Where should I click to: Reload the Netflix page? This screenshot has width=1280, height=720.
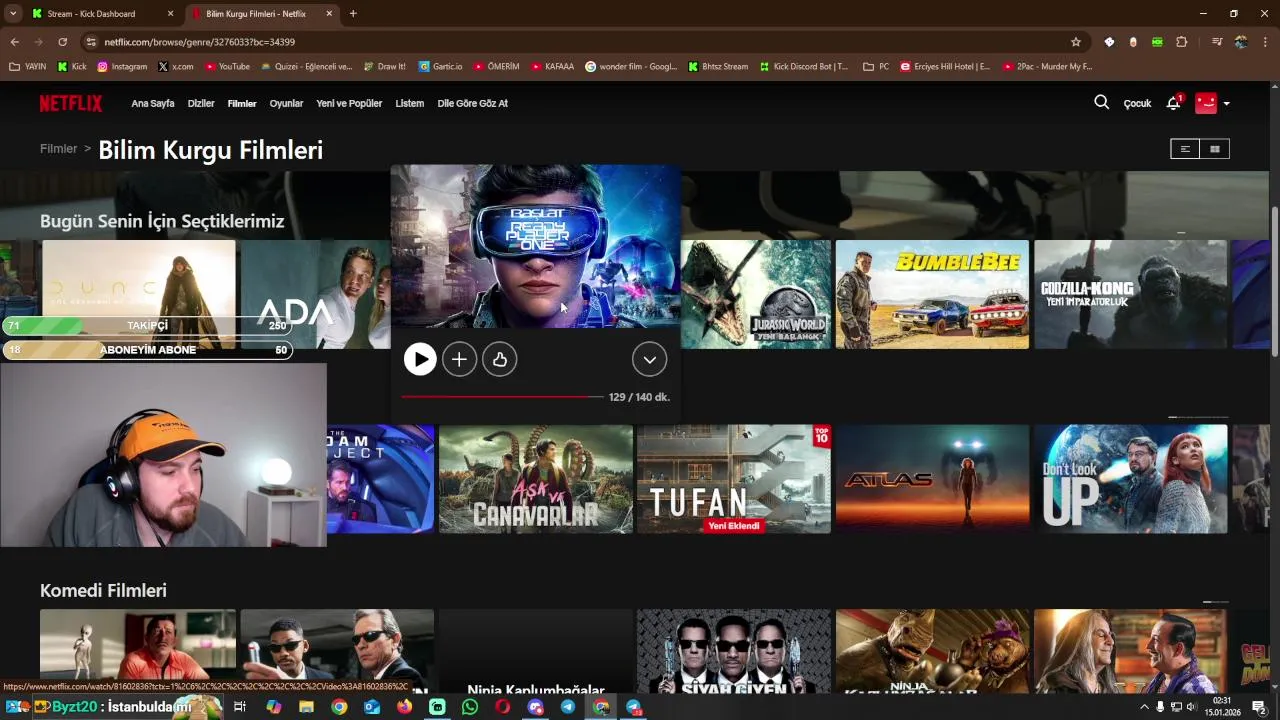pyautogui.click(x=62, y=42)
